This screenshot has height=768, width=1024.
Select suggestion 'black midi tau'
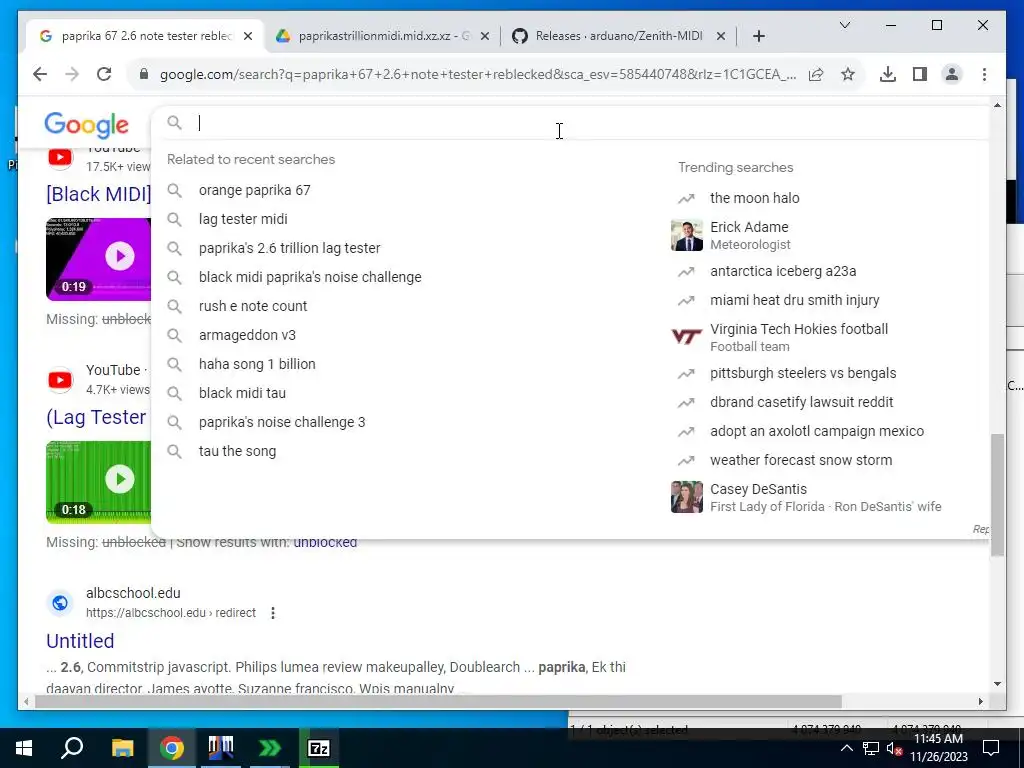242,393
